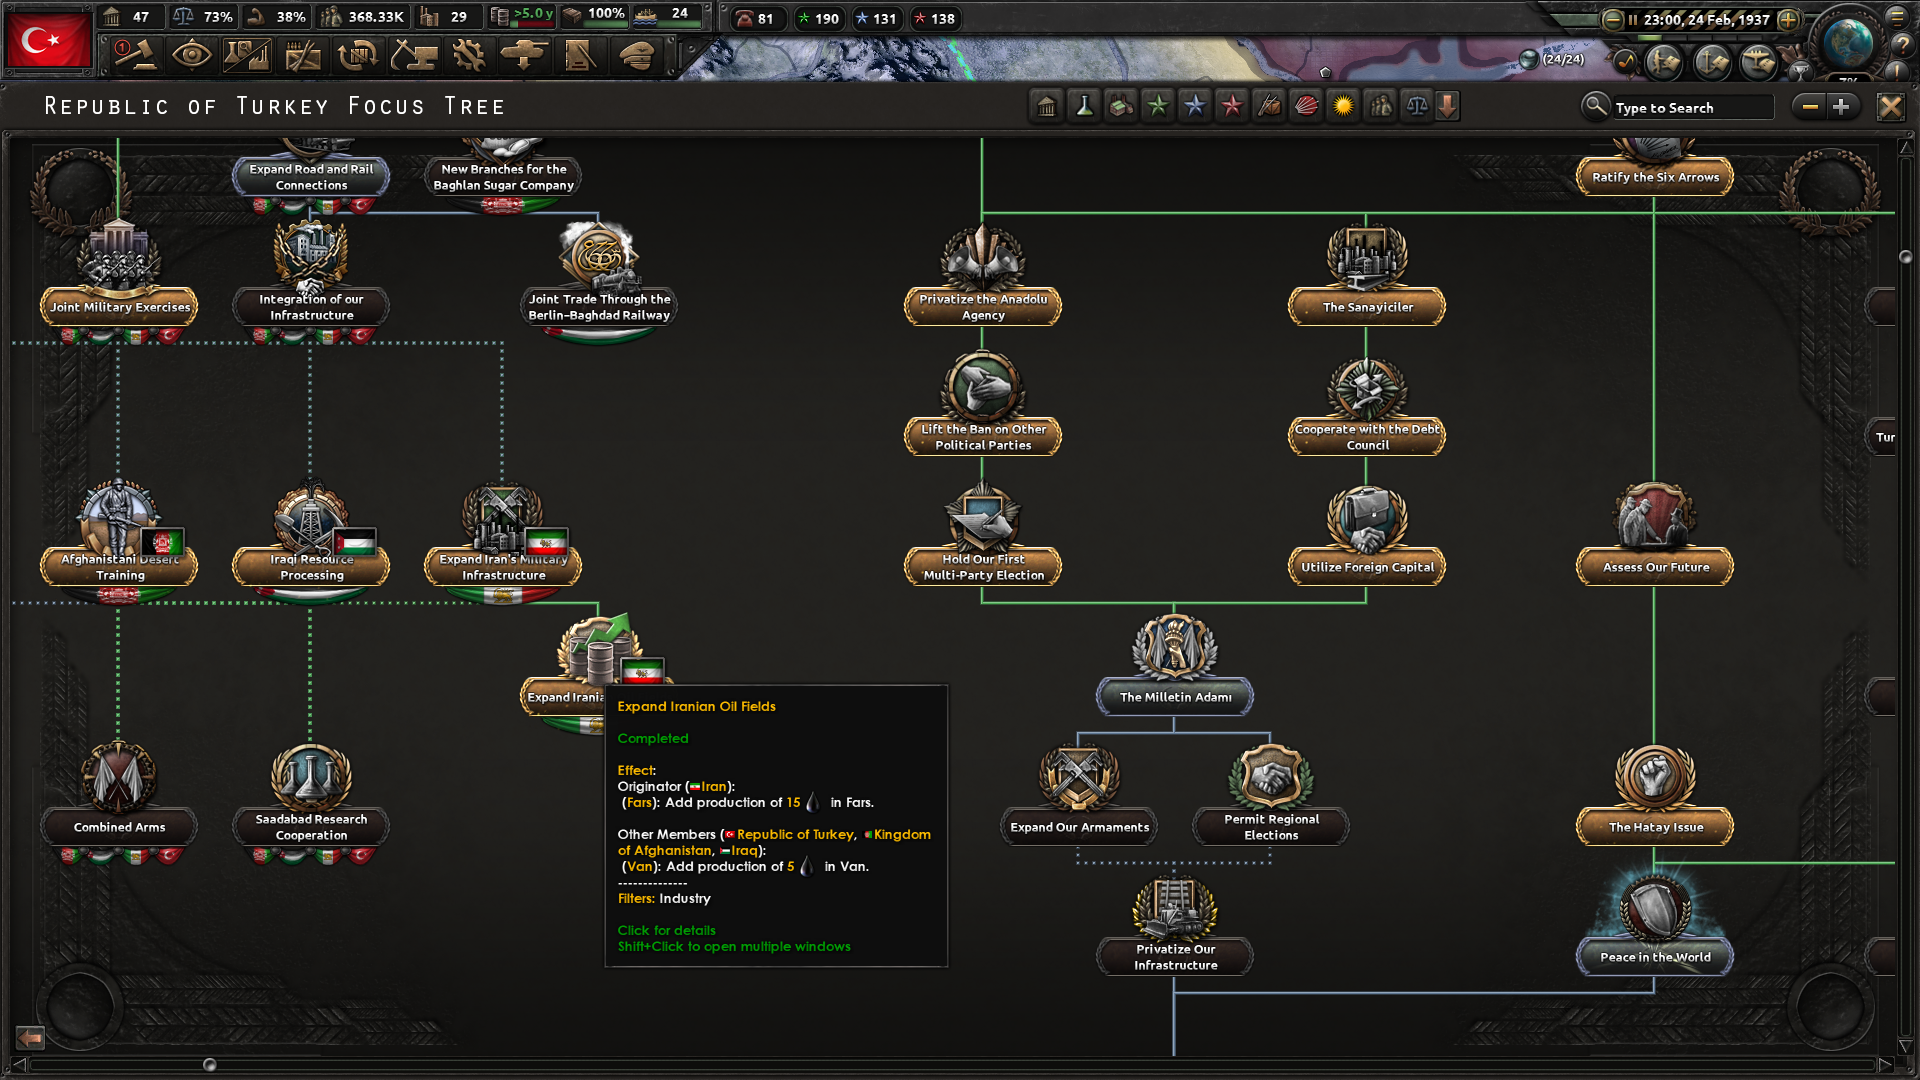Screen dimensions: 1920x1080
Task: Toggle the green star army filter
Action: click(x=1158, y=106)
